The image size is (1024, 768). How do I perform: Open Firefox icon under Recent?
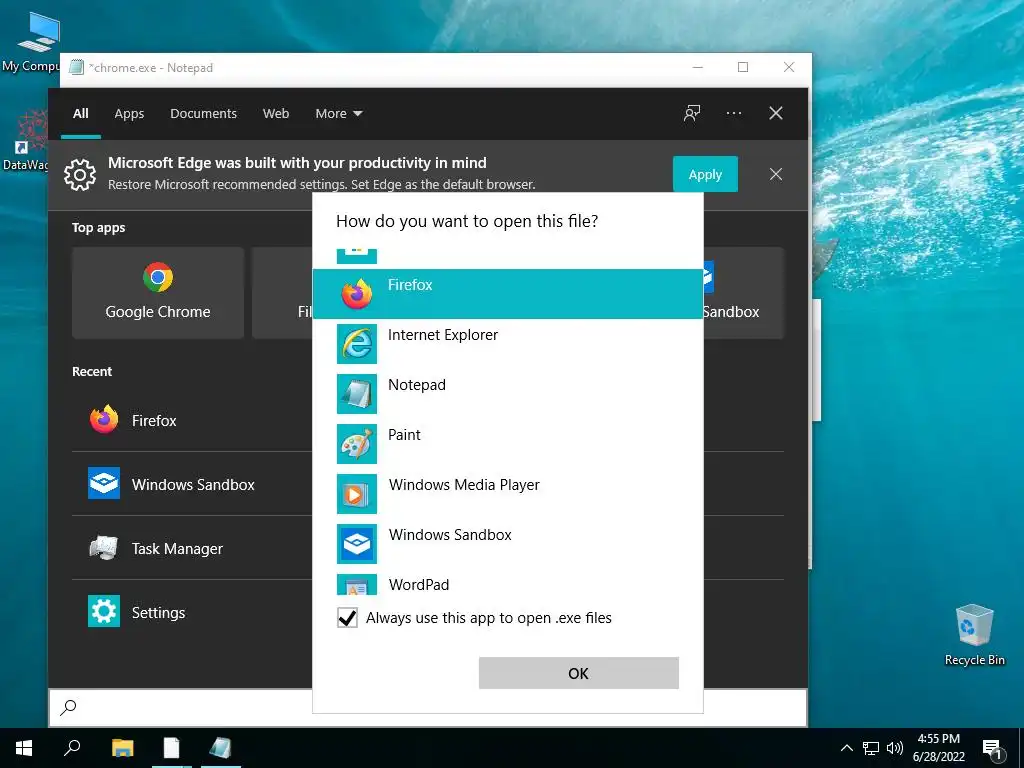104,419
